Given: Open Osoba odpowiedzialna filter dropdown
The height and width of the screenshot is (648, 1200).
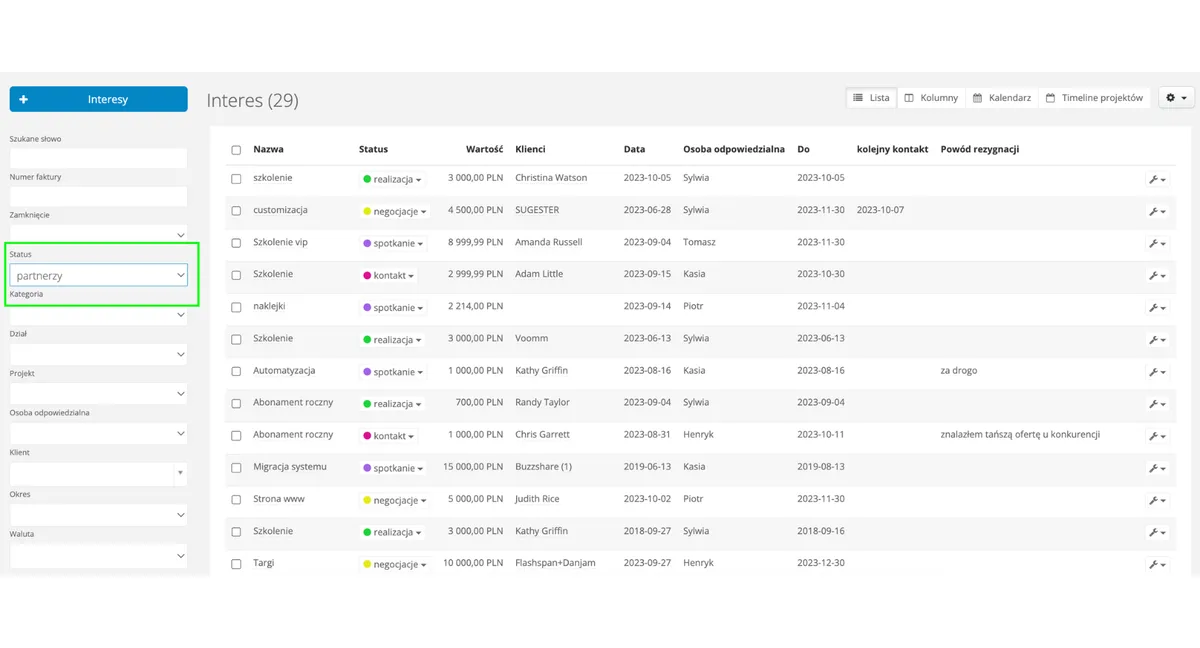Looking at the screenshot, I should pos(99,434).
